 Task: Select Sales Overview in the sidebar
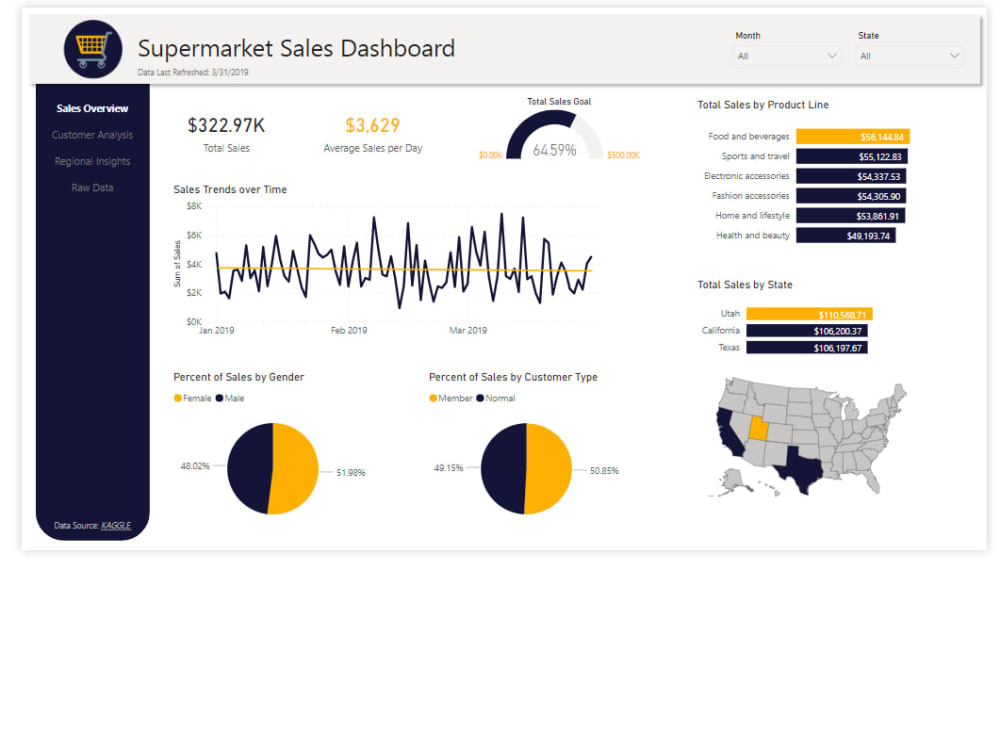click(x=91, y=108)
